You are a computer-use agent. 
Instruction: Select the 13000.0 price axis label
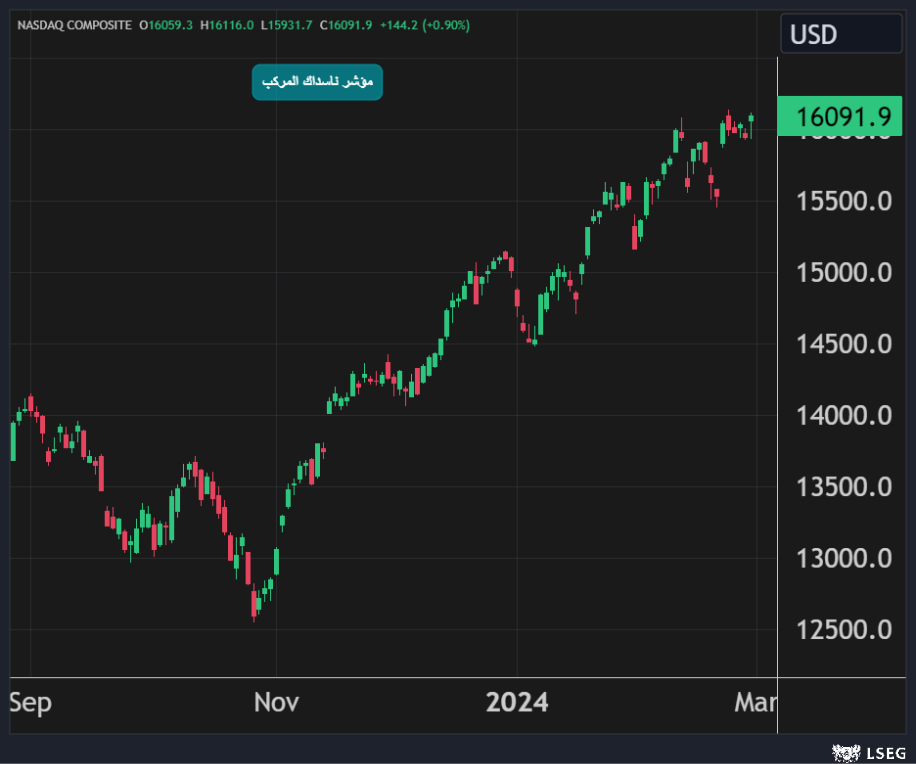[x=845, y=558]
